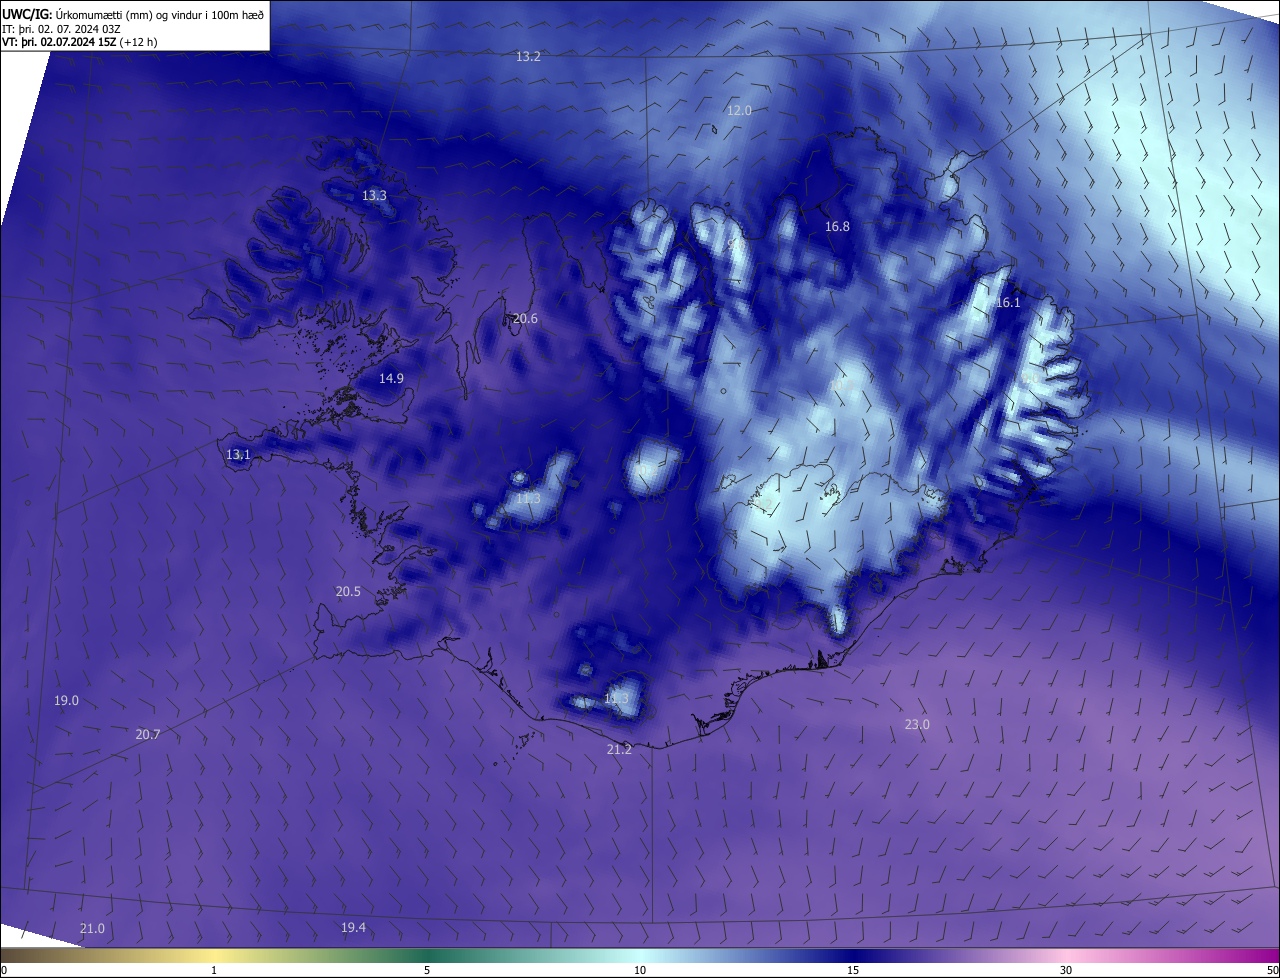Click the colorbar tick label 0
The height and width of the screenshot is (978, 1280).
click(3, 970)
